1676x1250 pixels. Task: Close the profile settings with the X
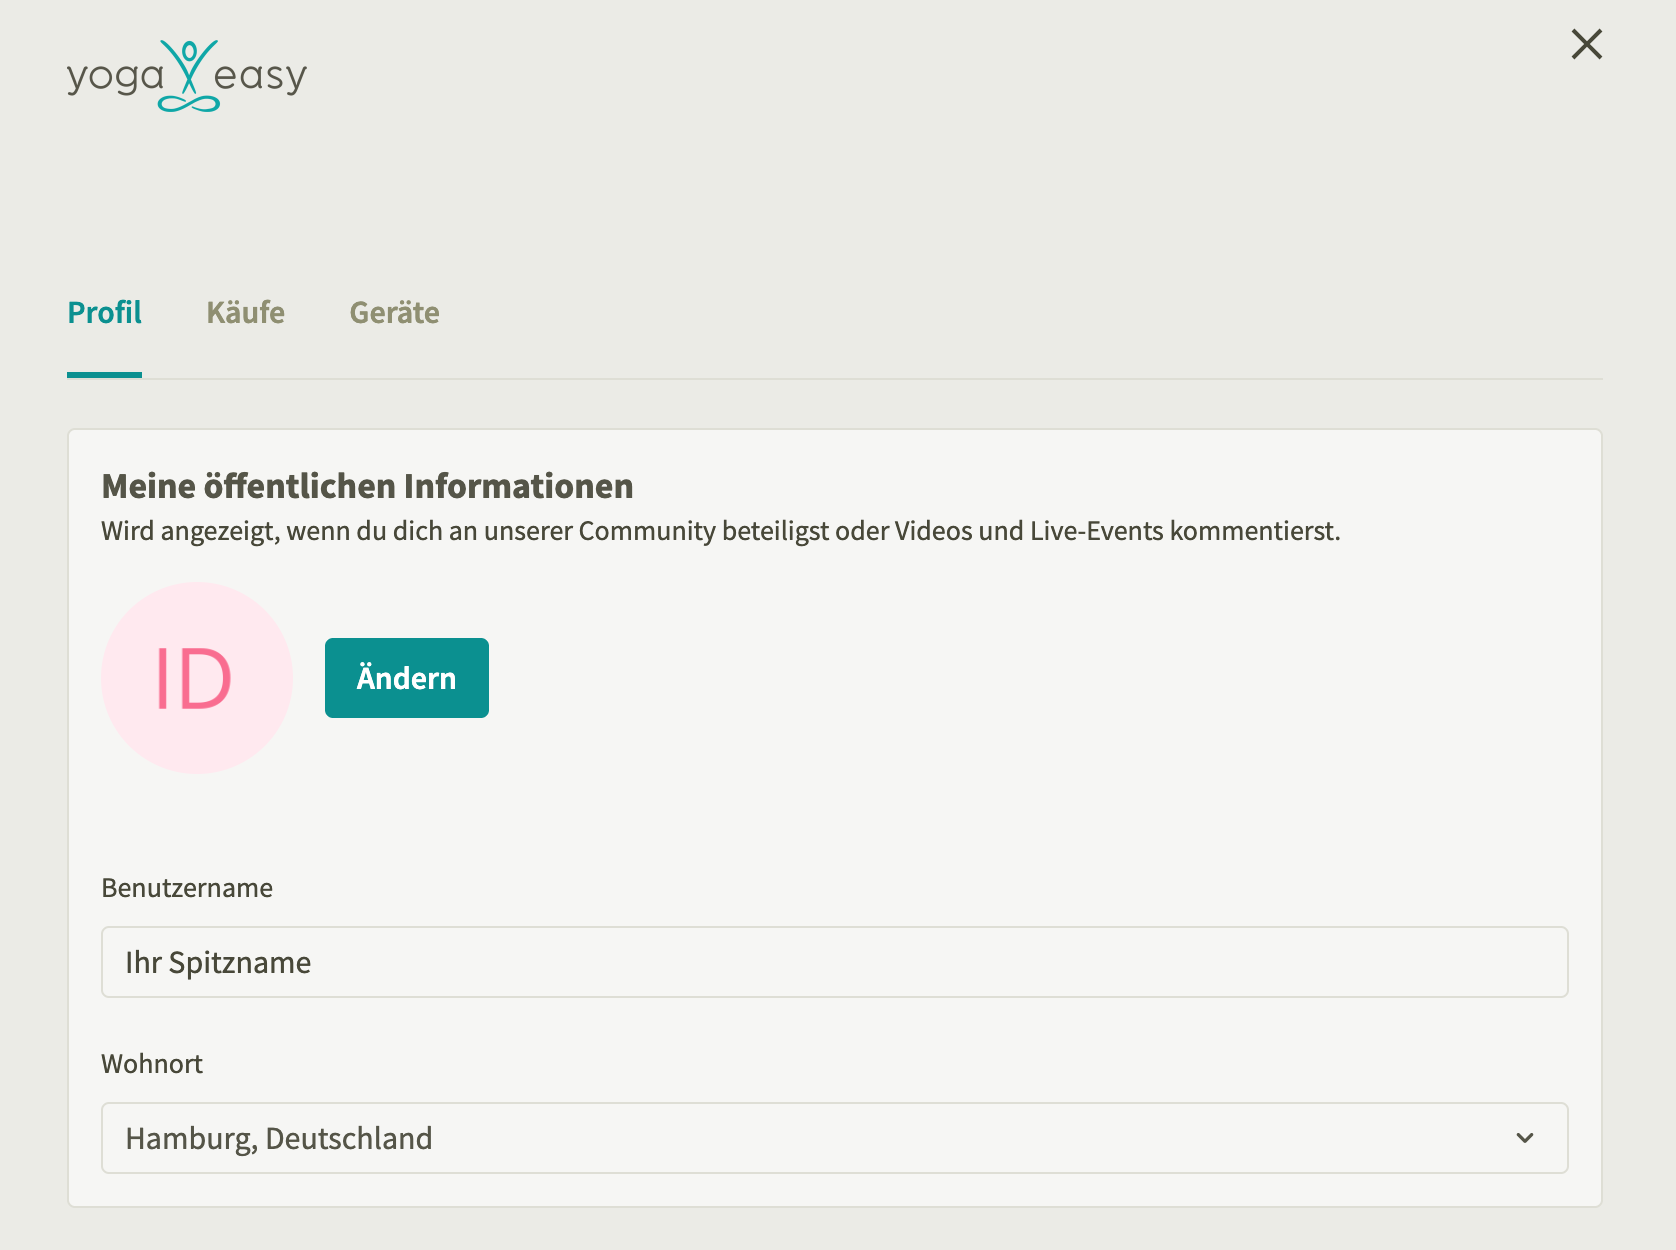point(1586,44)
